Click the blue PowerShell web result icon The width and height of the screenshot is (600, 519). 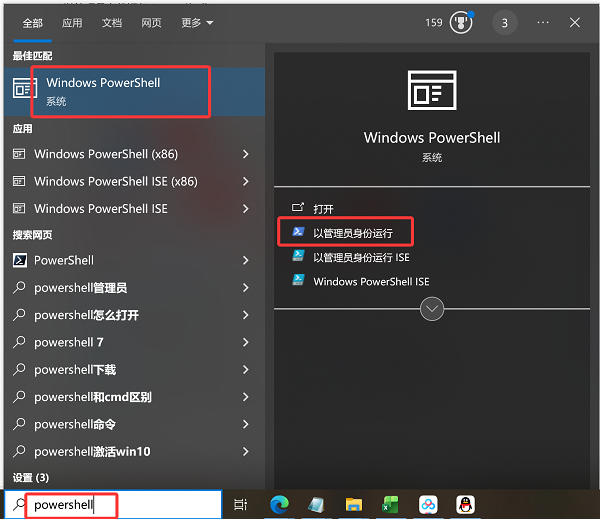[x=20, y=260]
